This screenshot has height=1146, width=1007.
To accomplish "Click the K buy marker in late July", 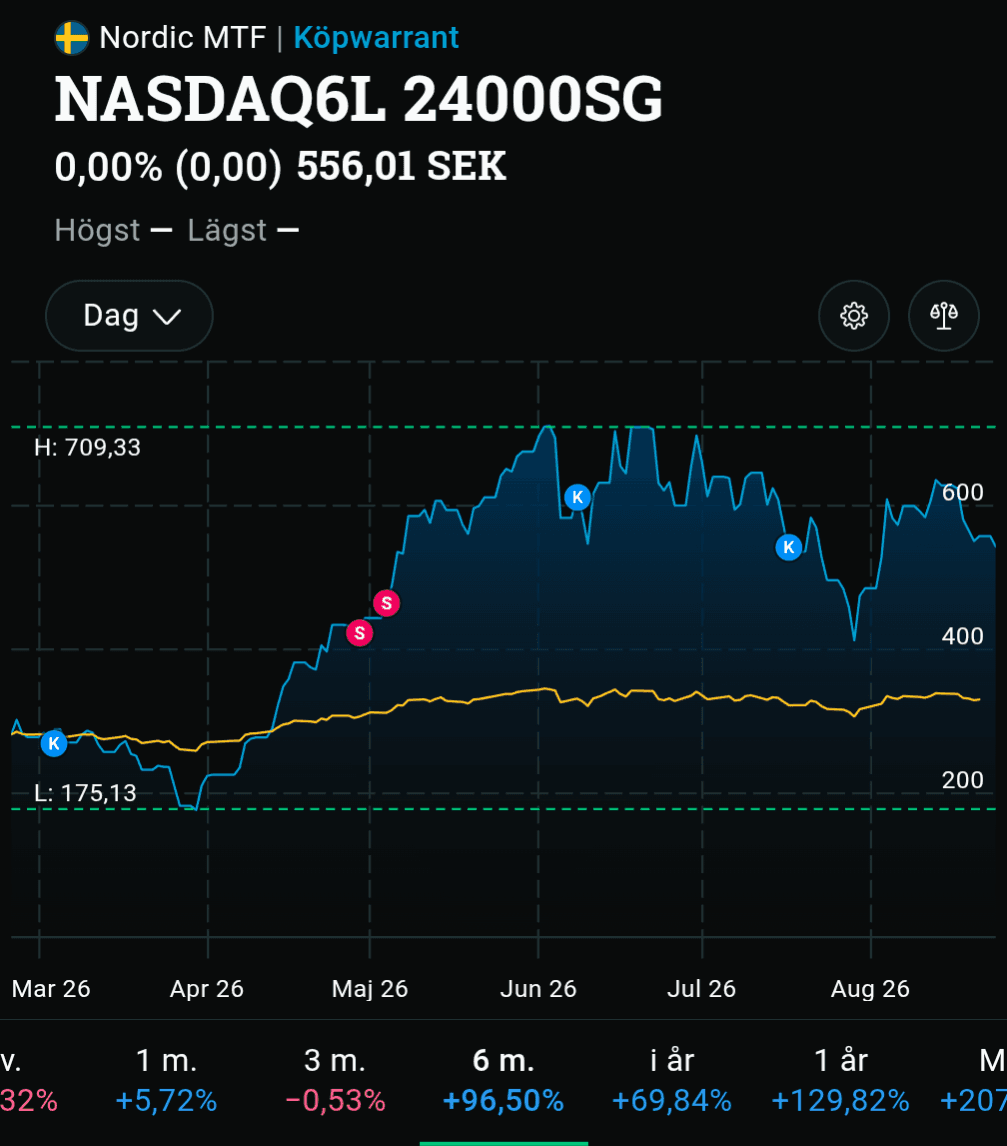I will pyautogui.click(x=788, y=547).
